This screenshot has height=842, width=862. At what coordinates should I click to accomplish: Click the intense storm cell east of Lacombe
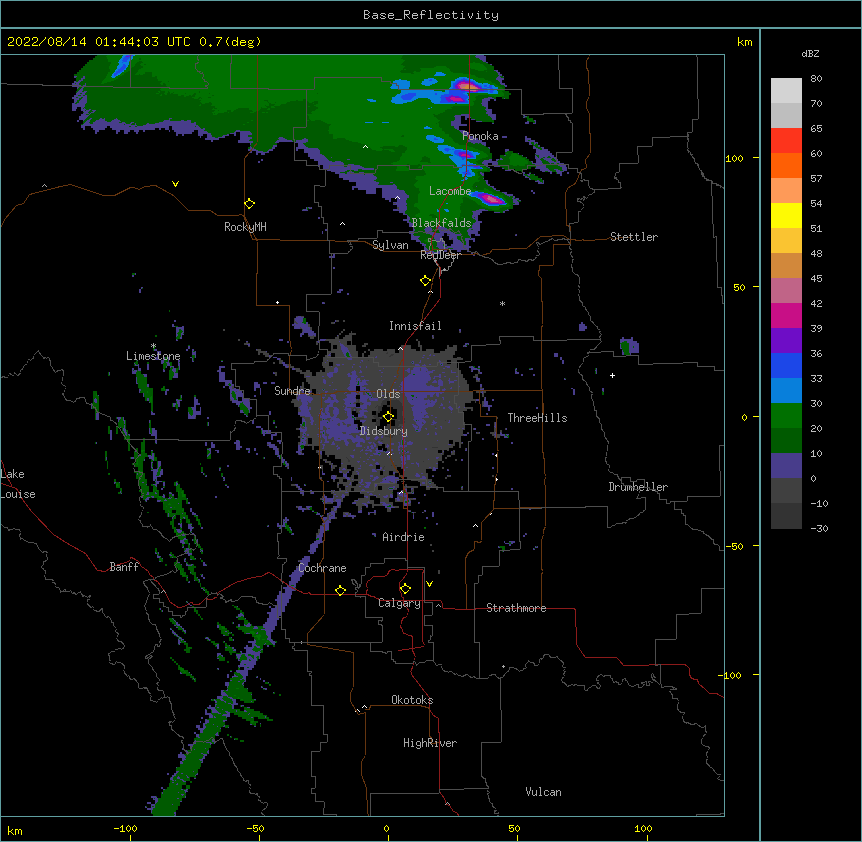tap(491, 199)
